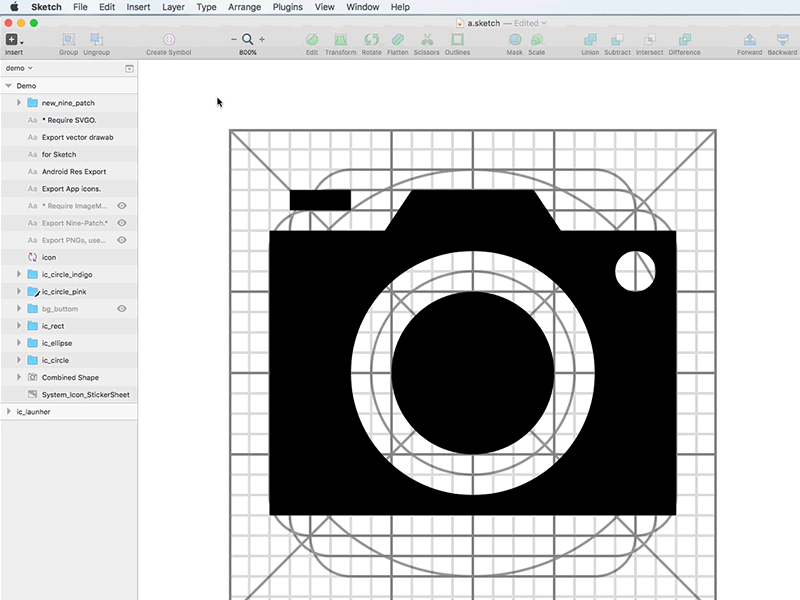Open the demo page dropdown
Image resolution: width=800 pixels, height=600 pixels.
click(x=19, y=68)
